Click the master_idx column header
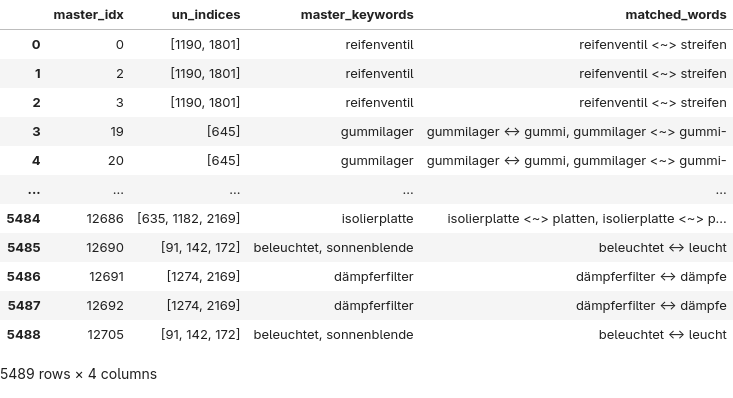The width and height of the screenshot is (733, 398). pos(88,15)
